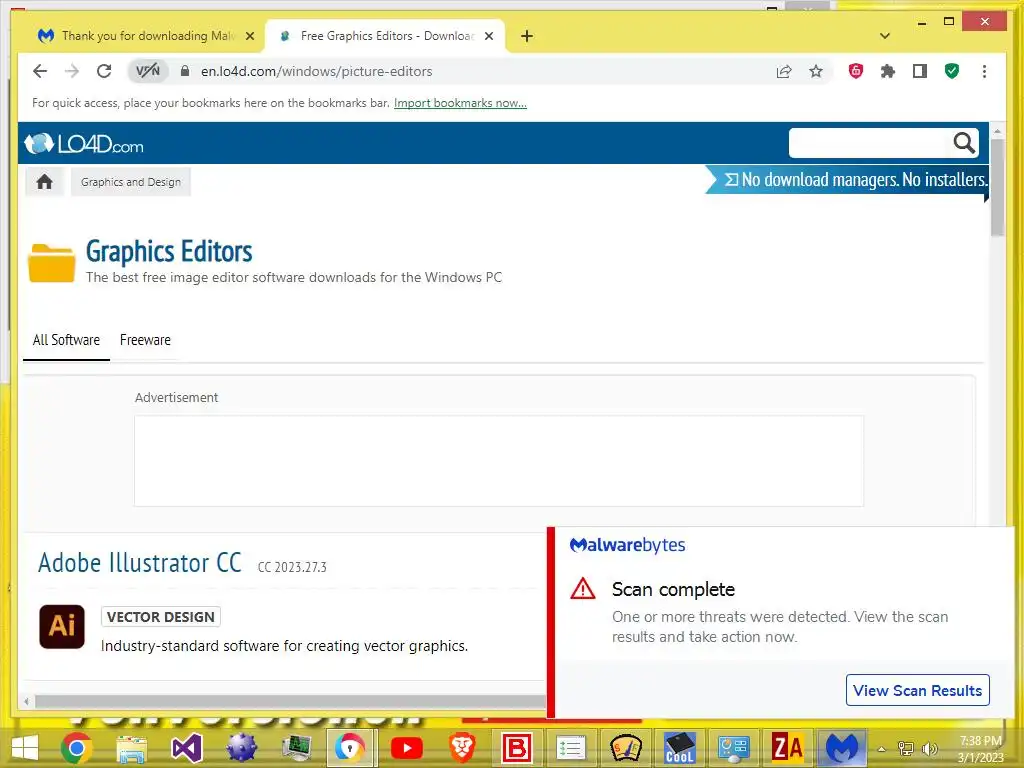This screenshot has height=768, width=1024.
Task: Click the address bar URL
Action: point(317,71)
